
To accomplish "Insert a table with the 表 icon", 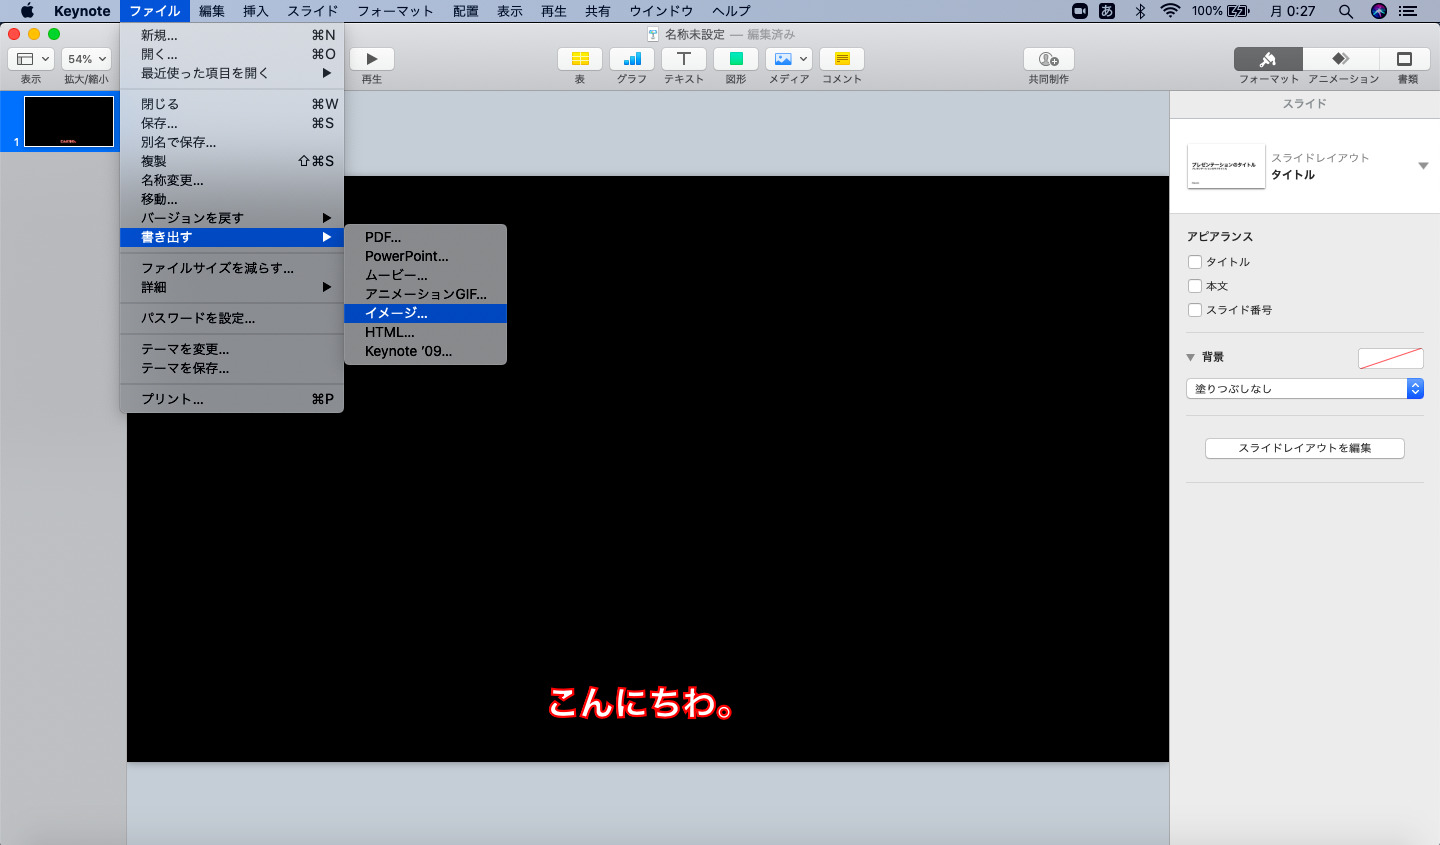I will coord(580,59).
